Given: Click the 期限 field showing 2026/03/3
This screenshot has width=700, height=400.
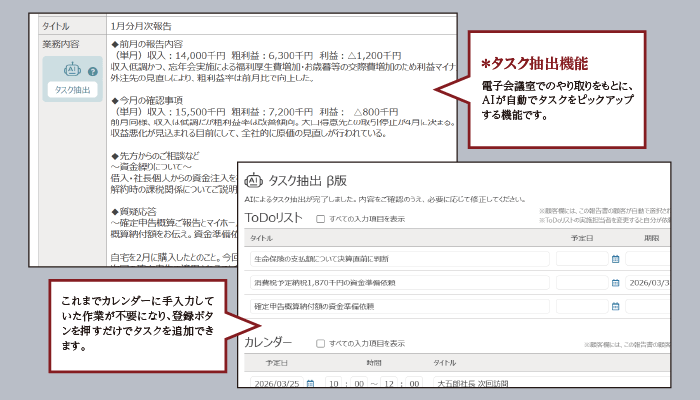Looking at the screenshot, I should tap(648, 283).
